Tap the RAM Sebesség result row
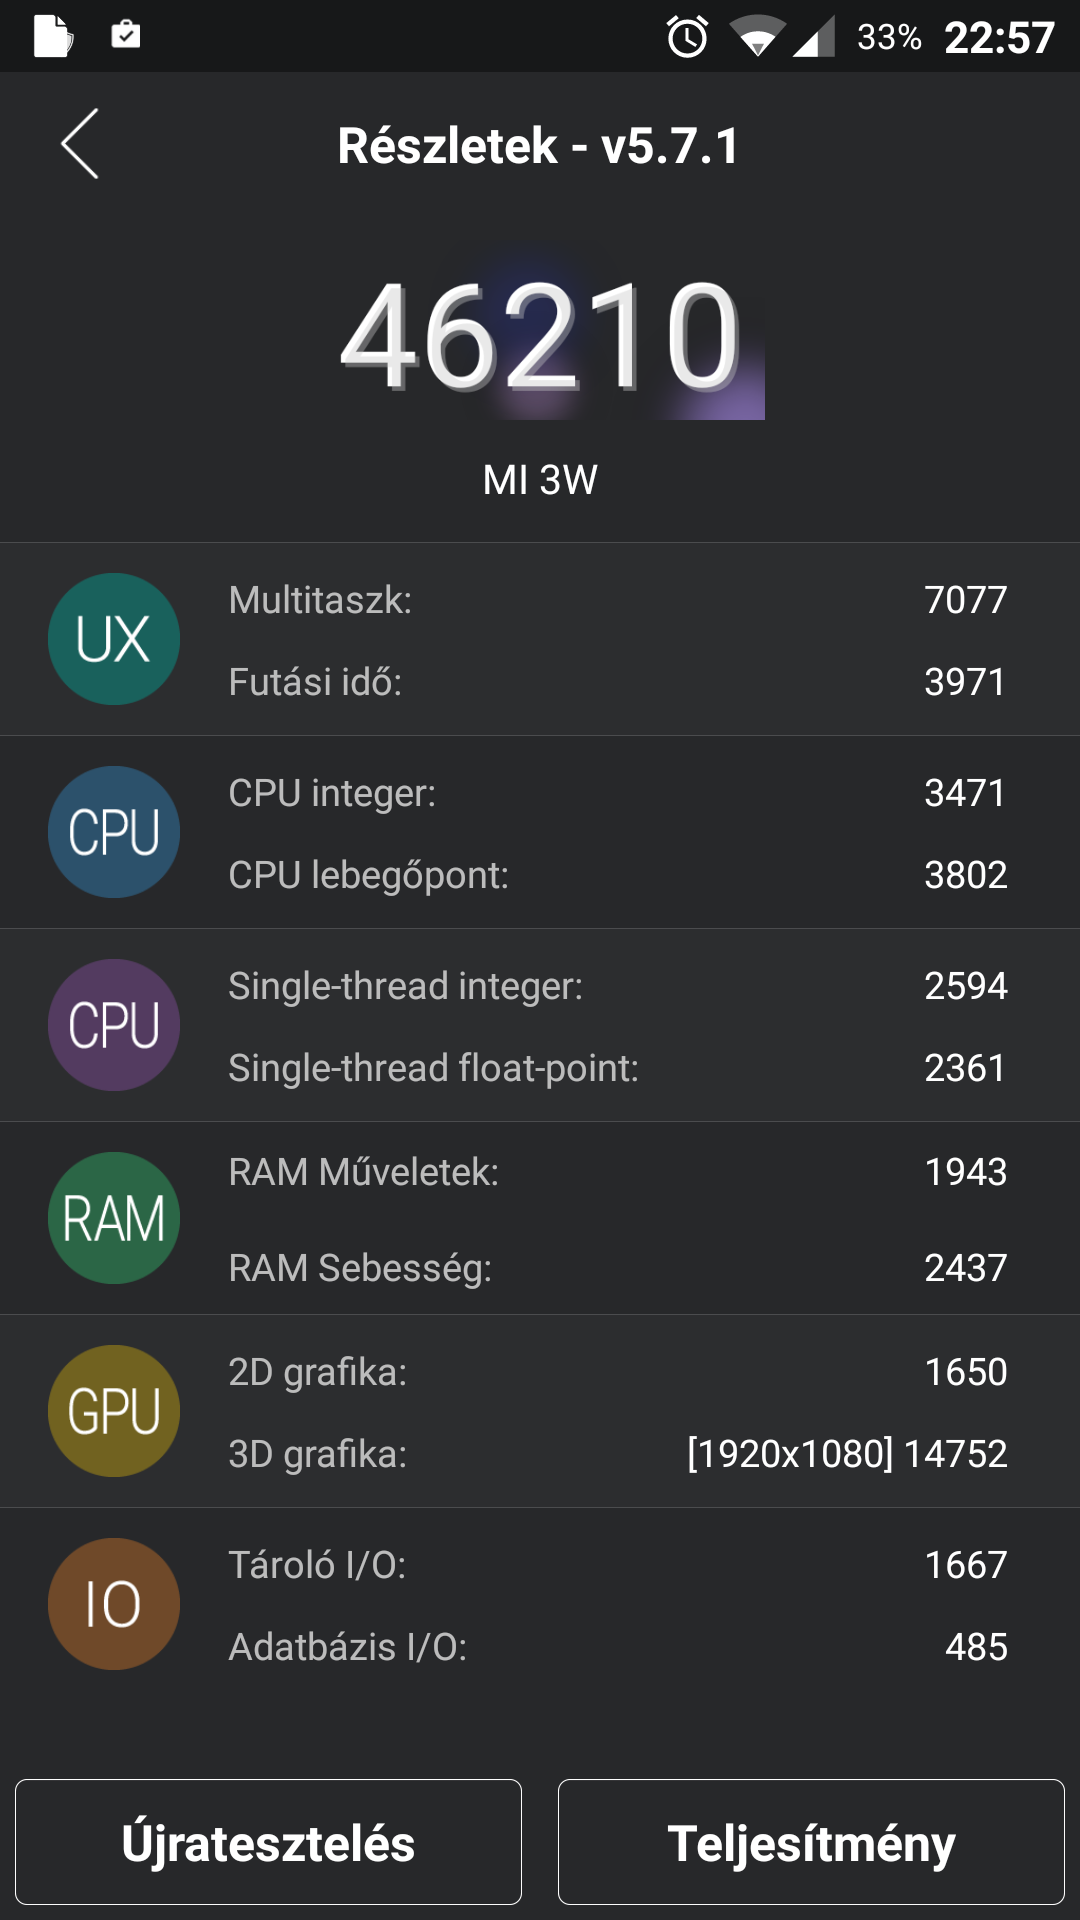This screenshot has width=1080, height=1920. click(617, 1268)
